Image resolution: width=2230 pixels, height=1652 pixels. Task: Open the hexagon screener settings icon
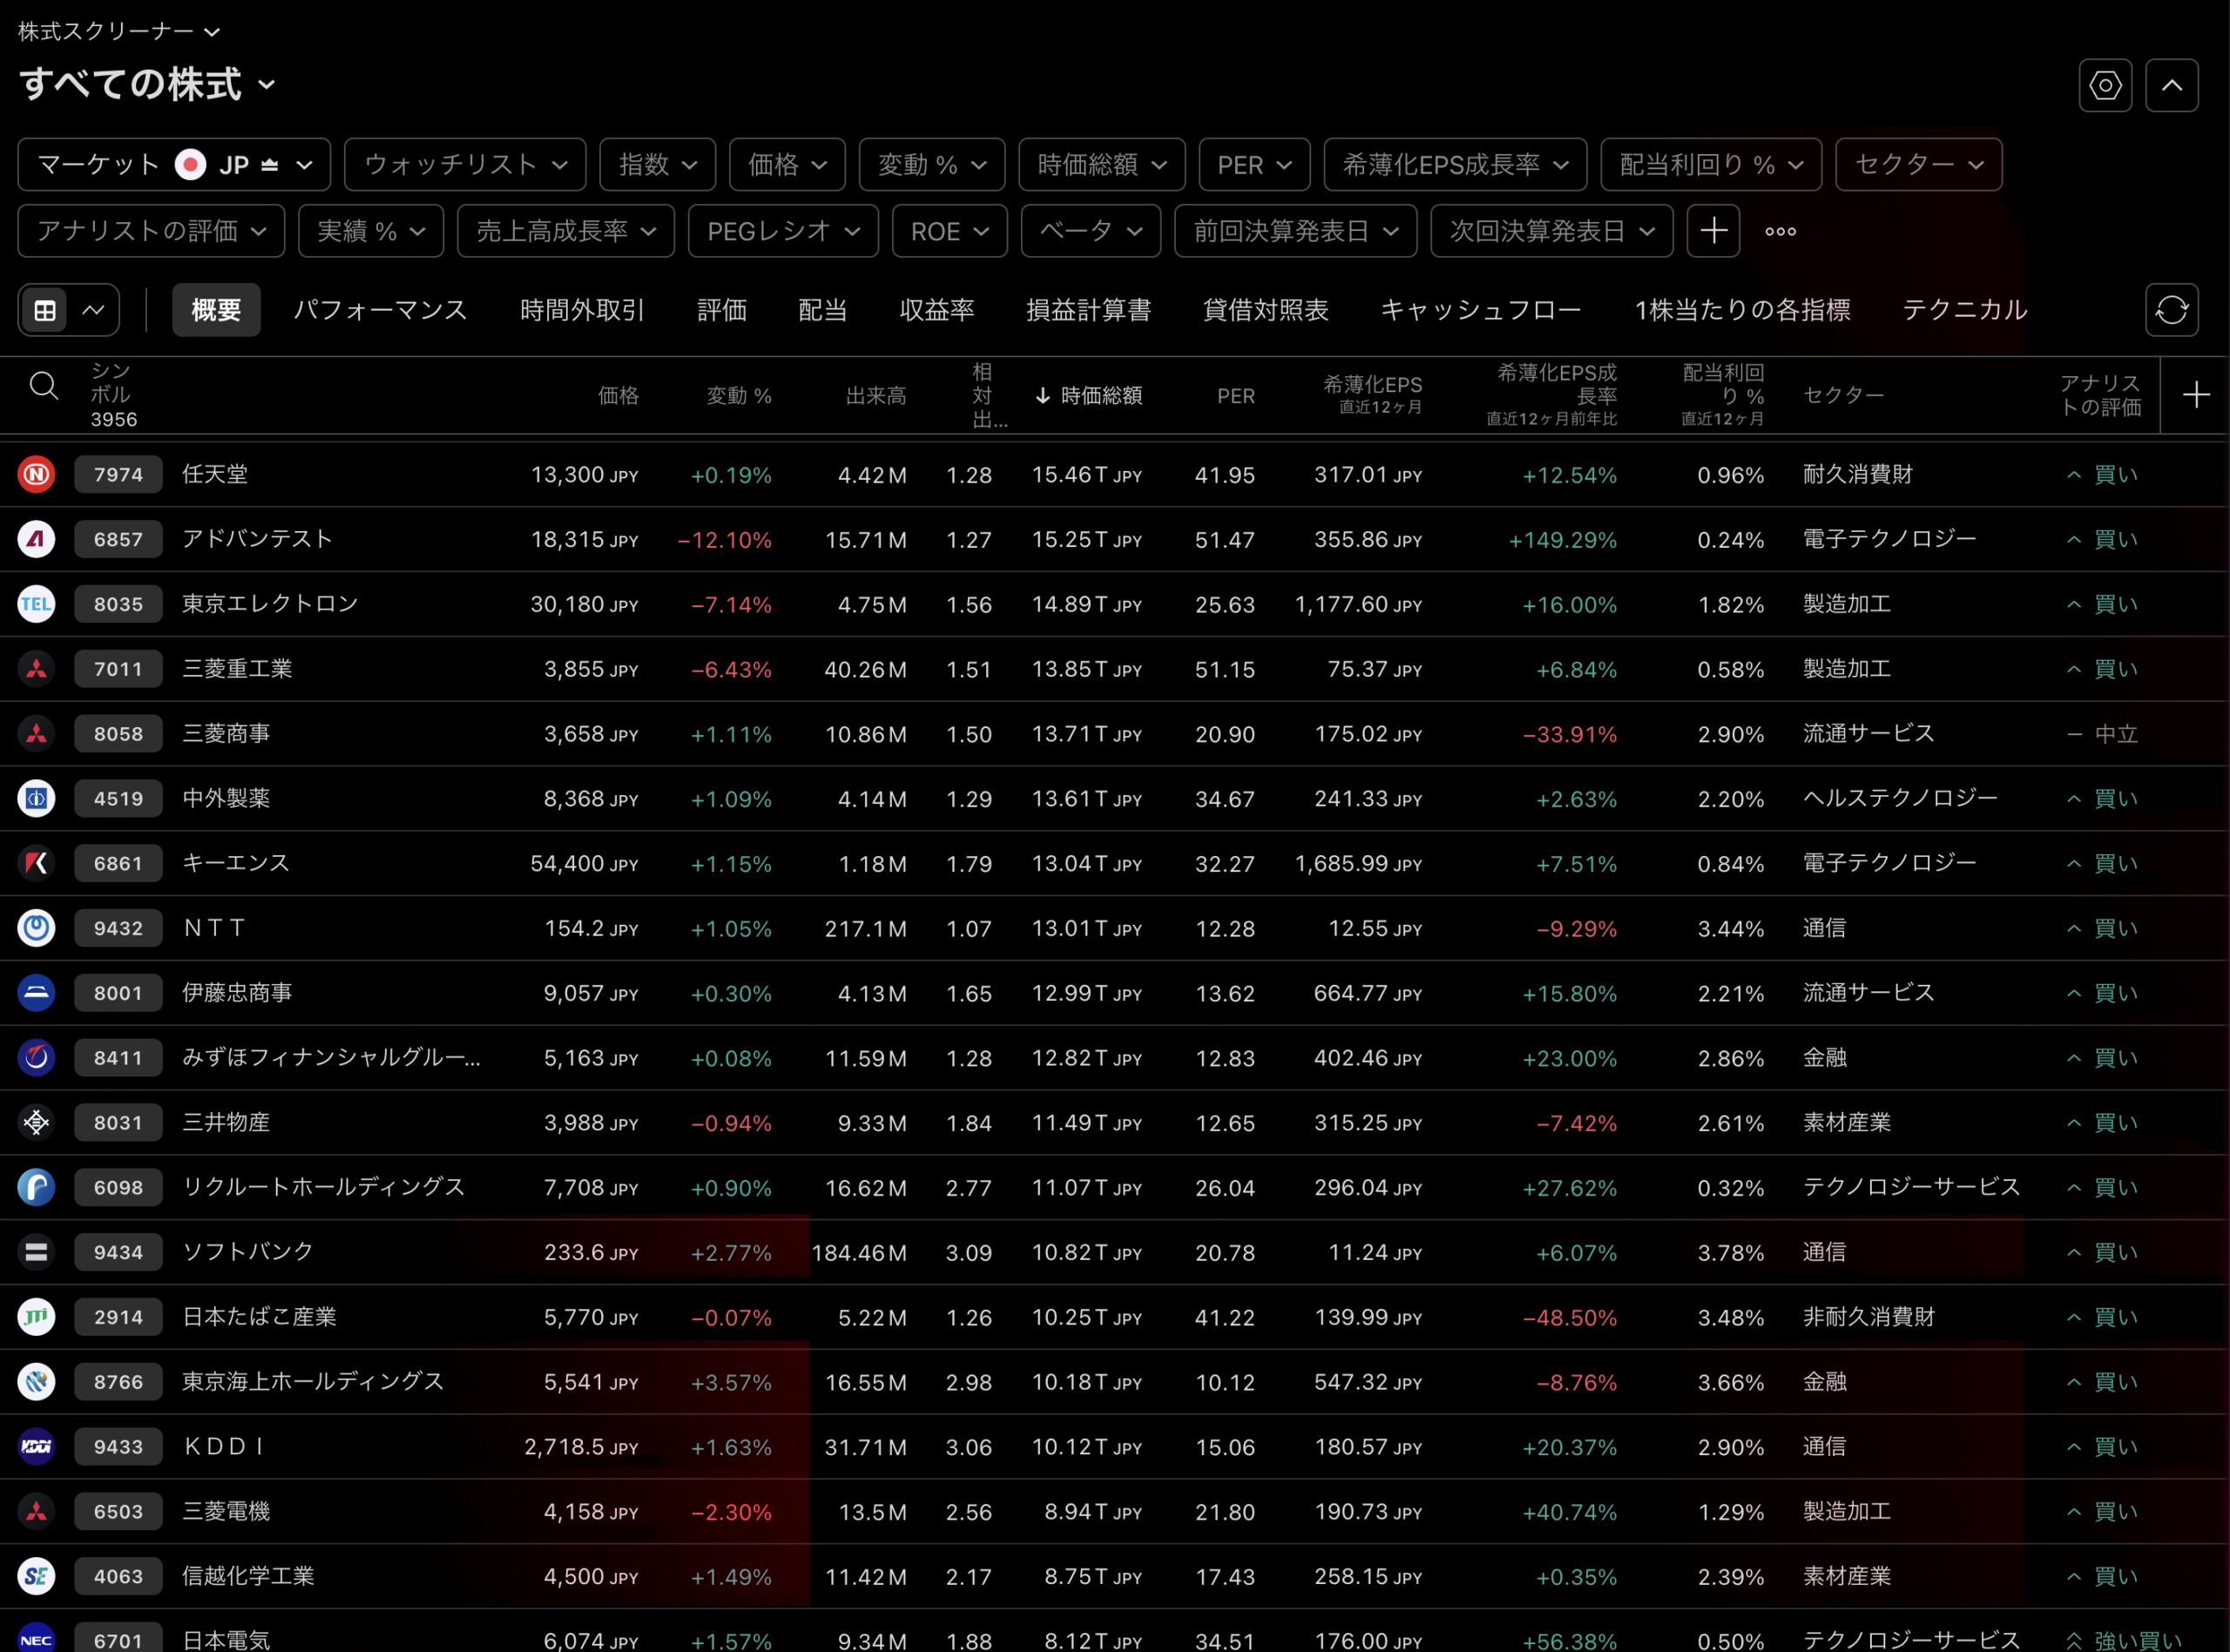(x=2105, y=85)
